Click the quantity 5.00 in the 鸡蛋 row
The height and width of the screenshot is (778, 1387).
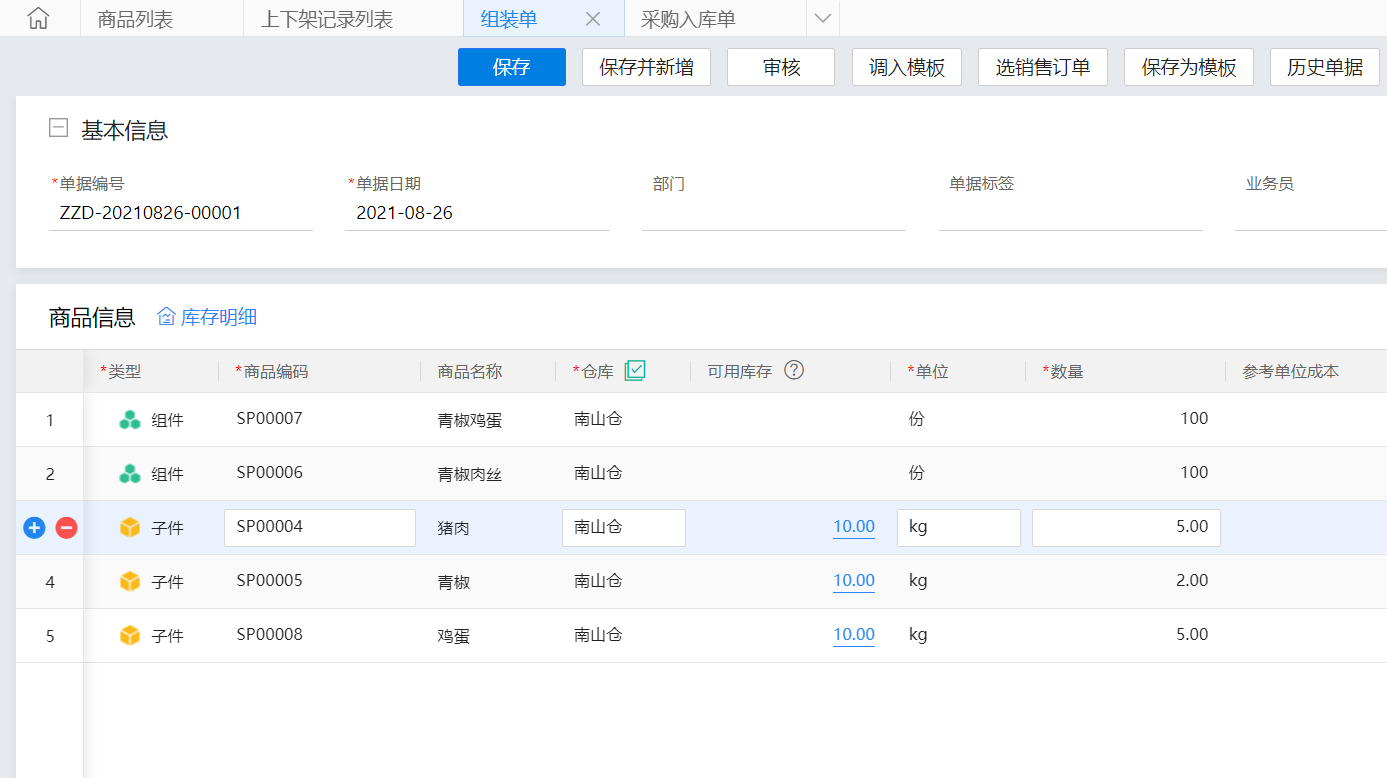(x=1192, y=635)
